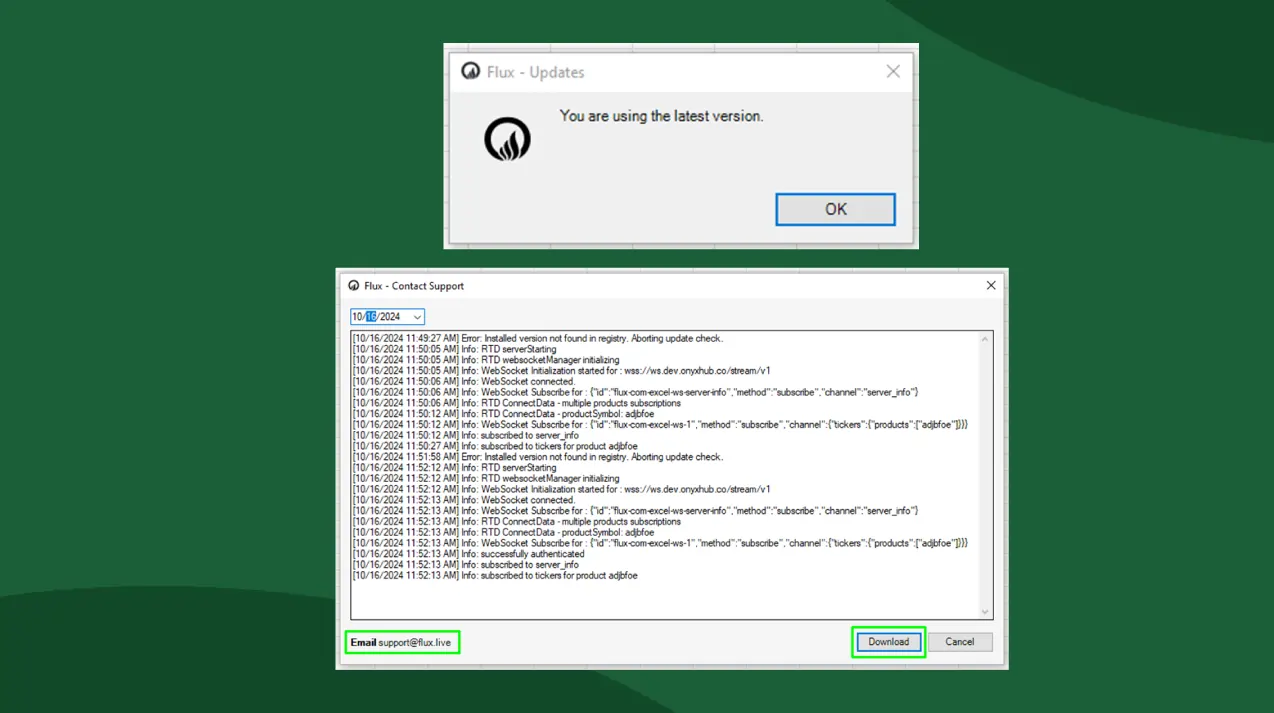Click OK in the Flux Updates dialog
The height and width of the screenshot is (713, 1274).
click(835, 209)
